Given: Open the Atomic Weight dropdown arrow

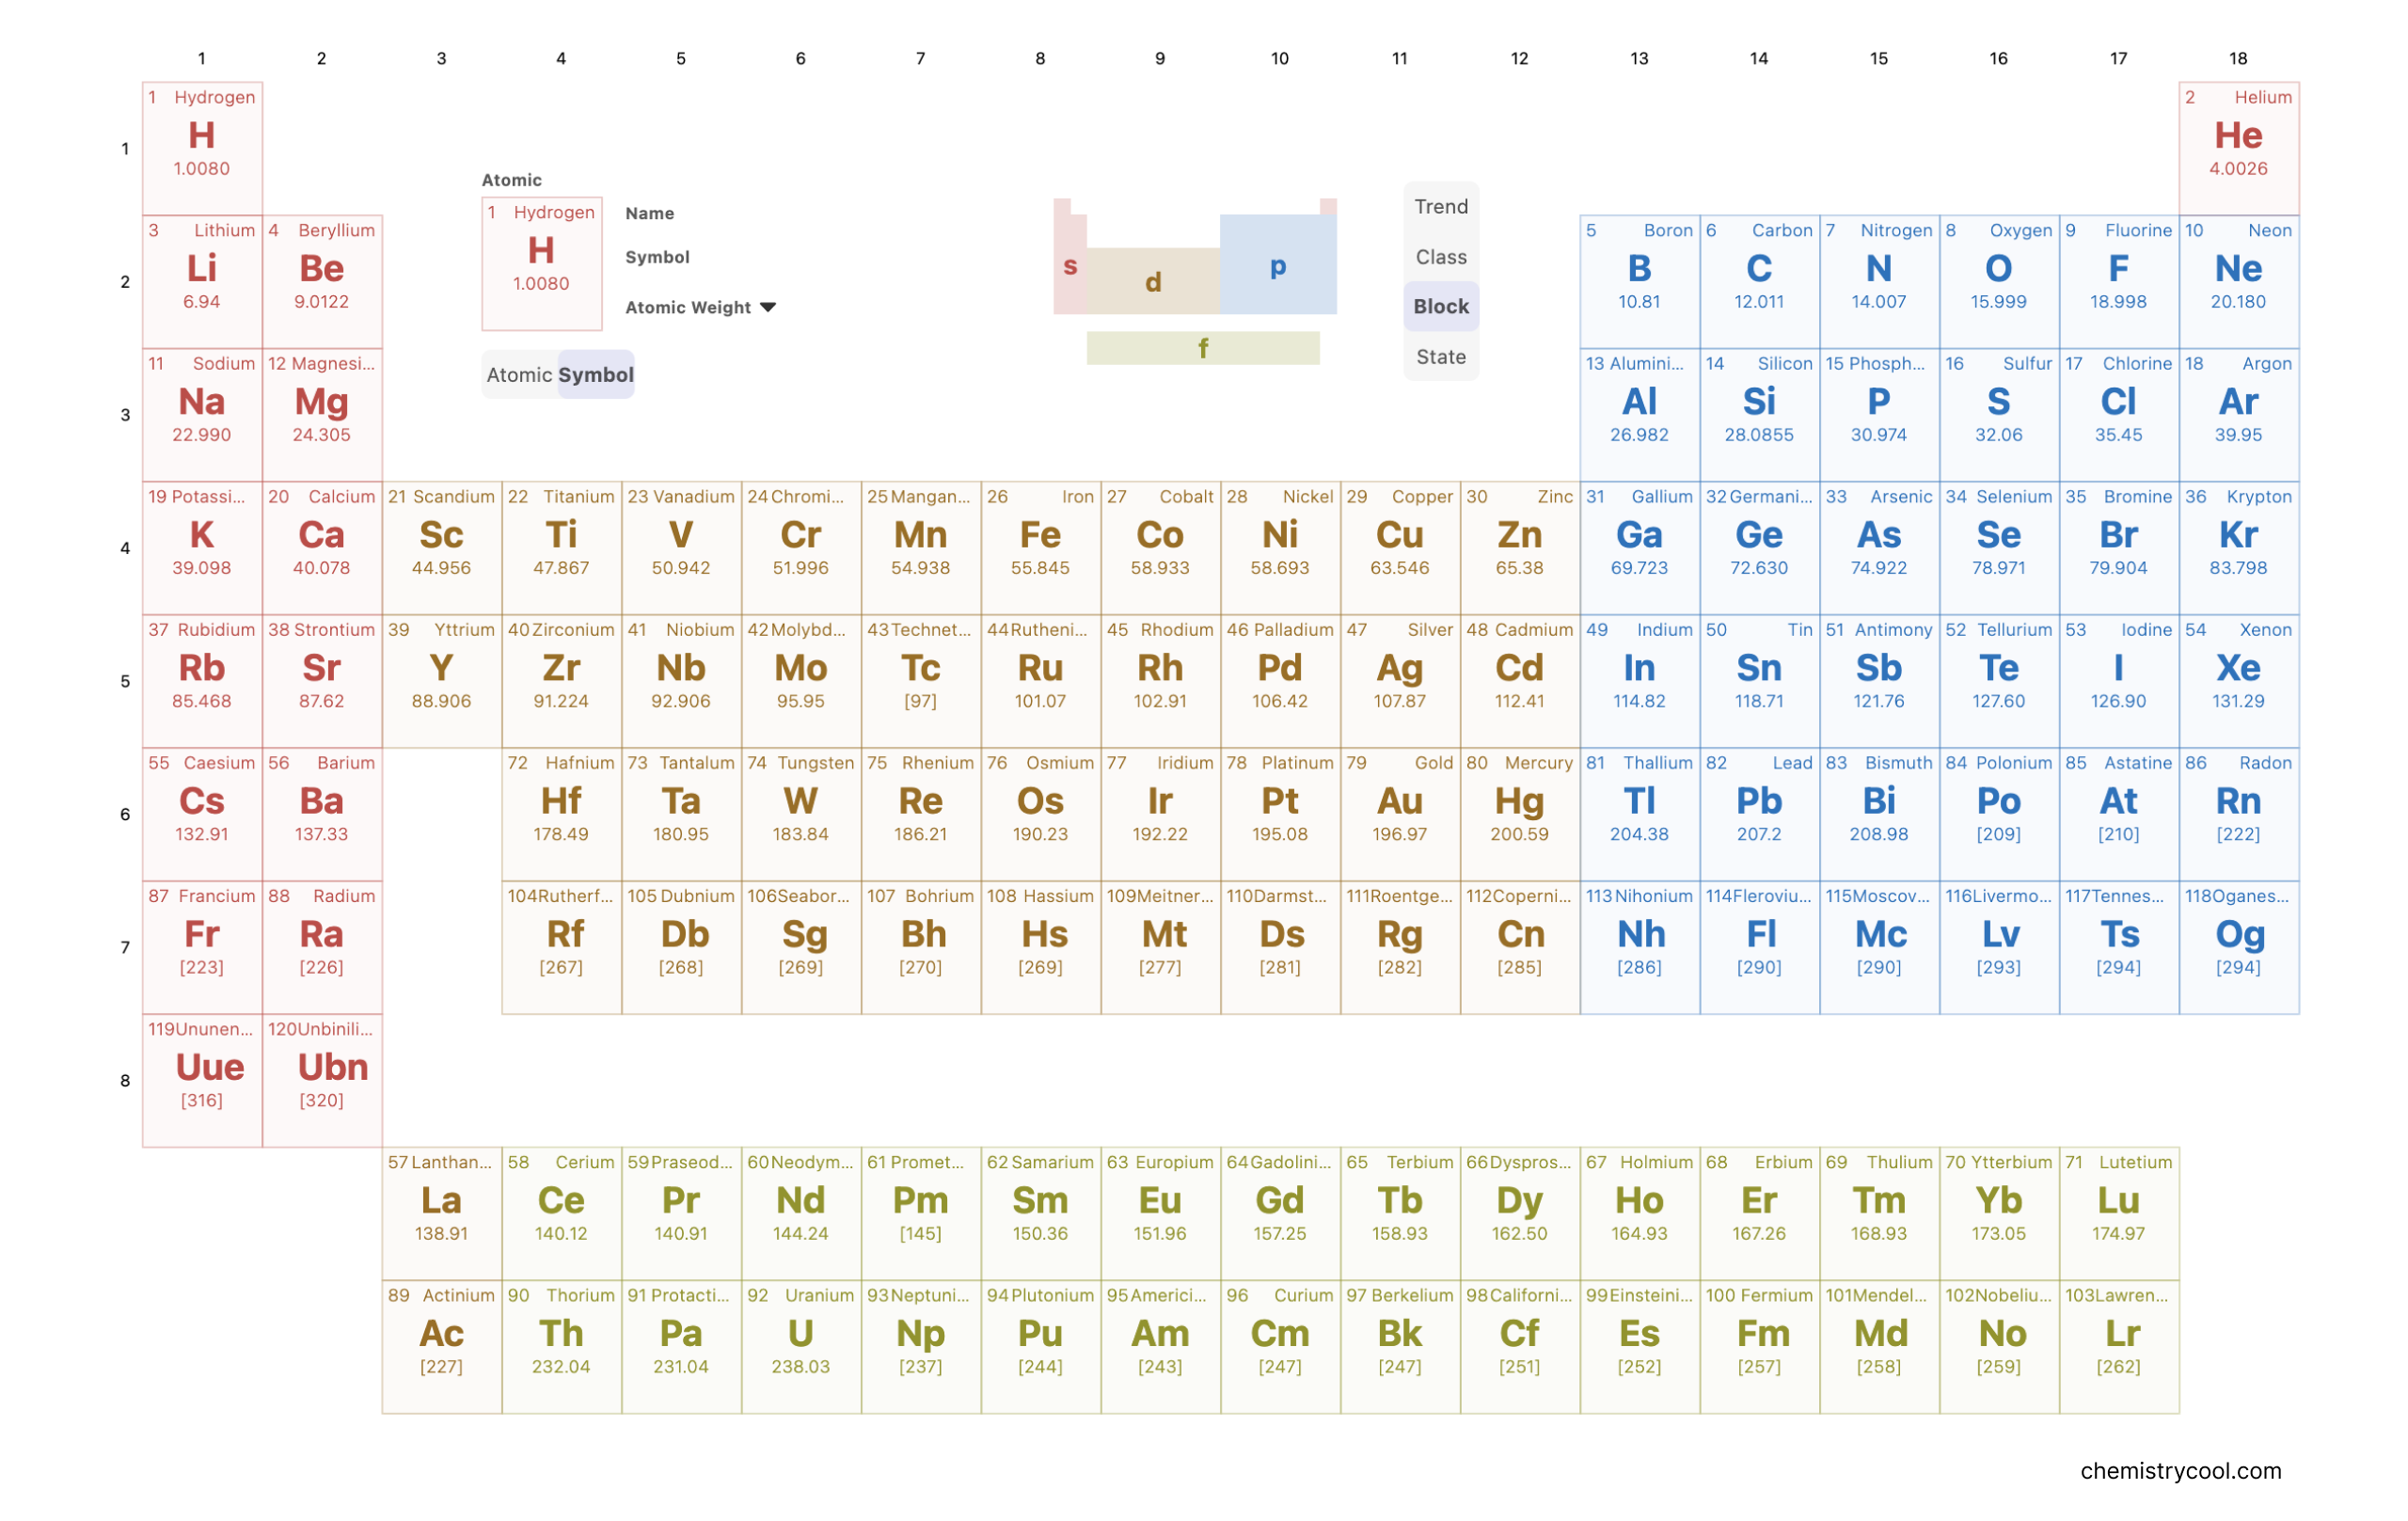Looking at the screenshot, I should pos(768,307).
